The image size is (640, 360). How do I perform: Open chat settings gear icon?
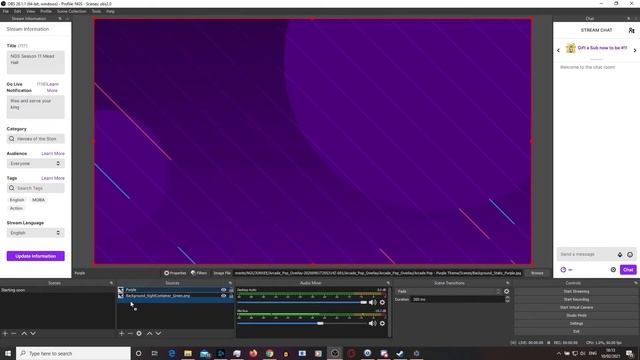613,270
